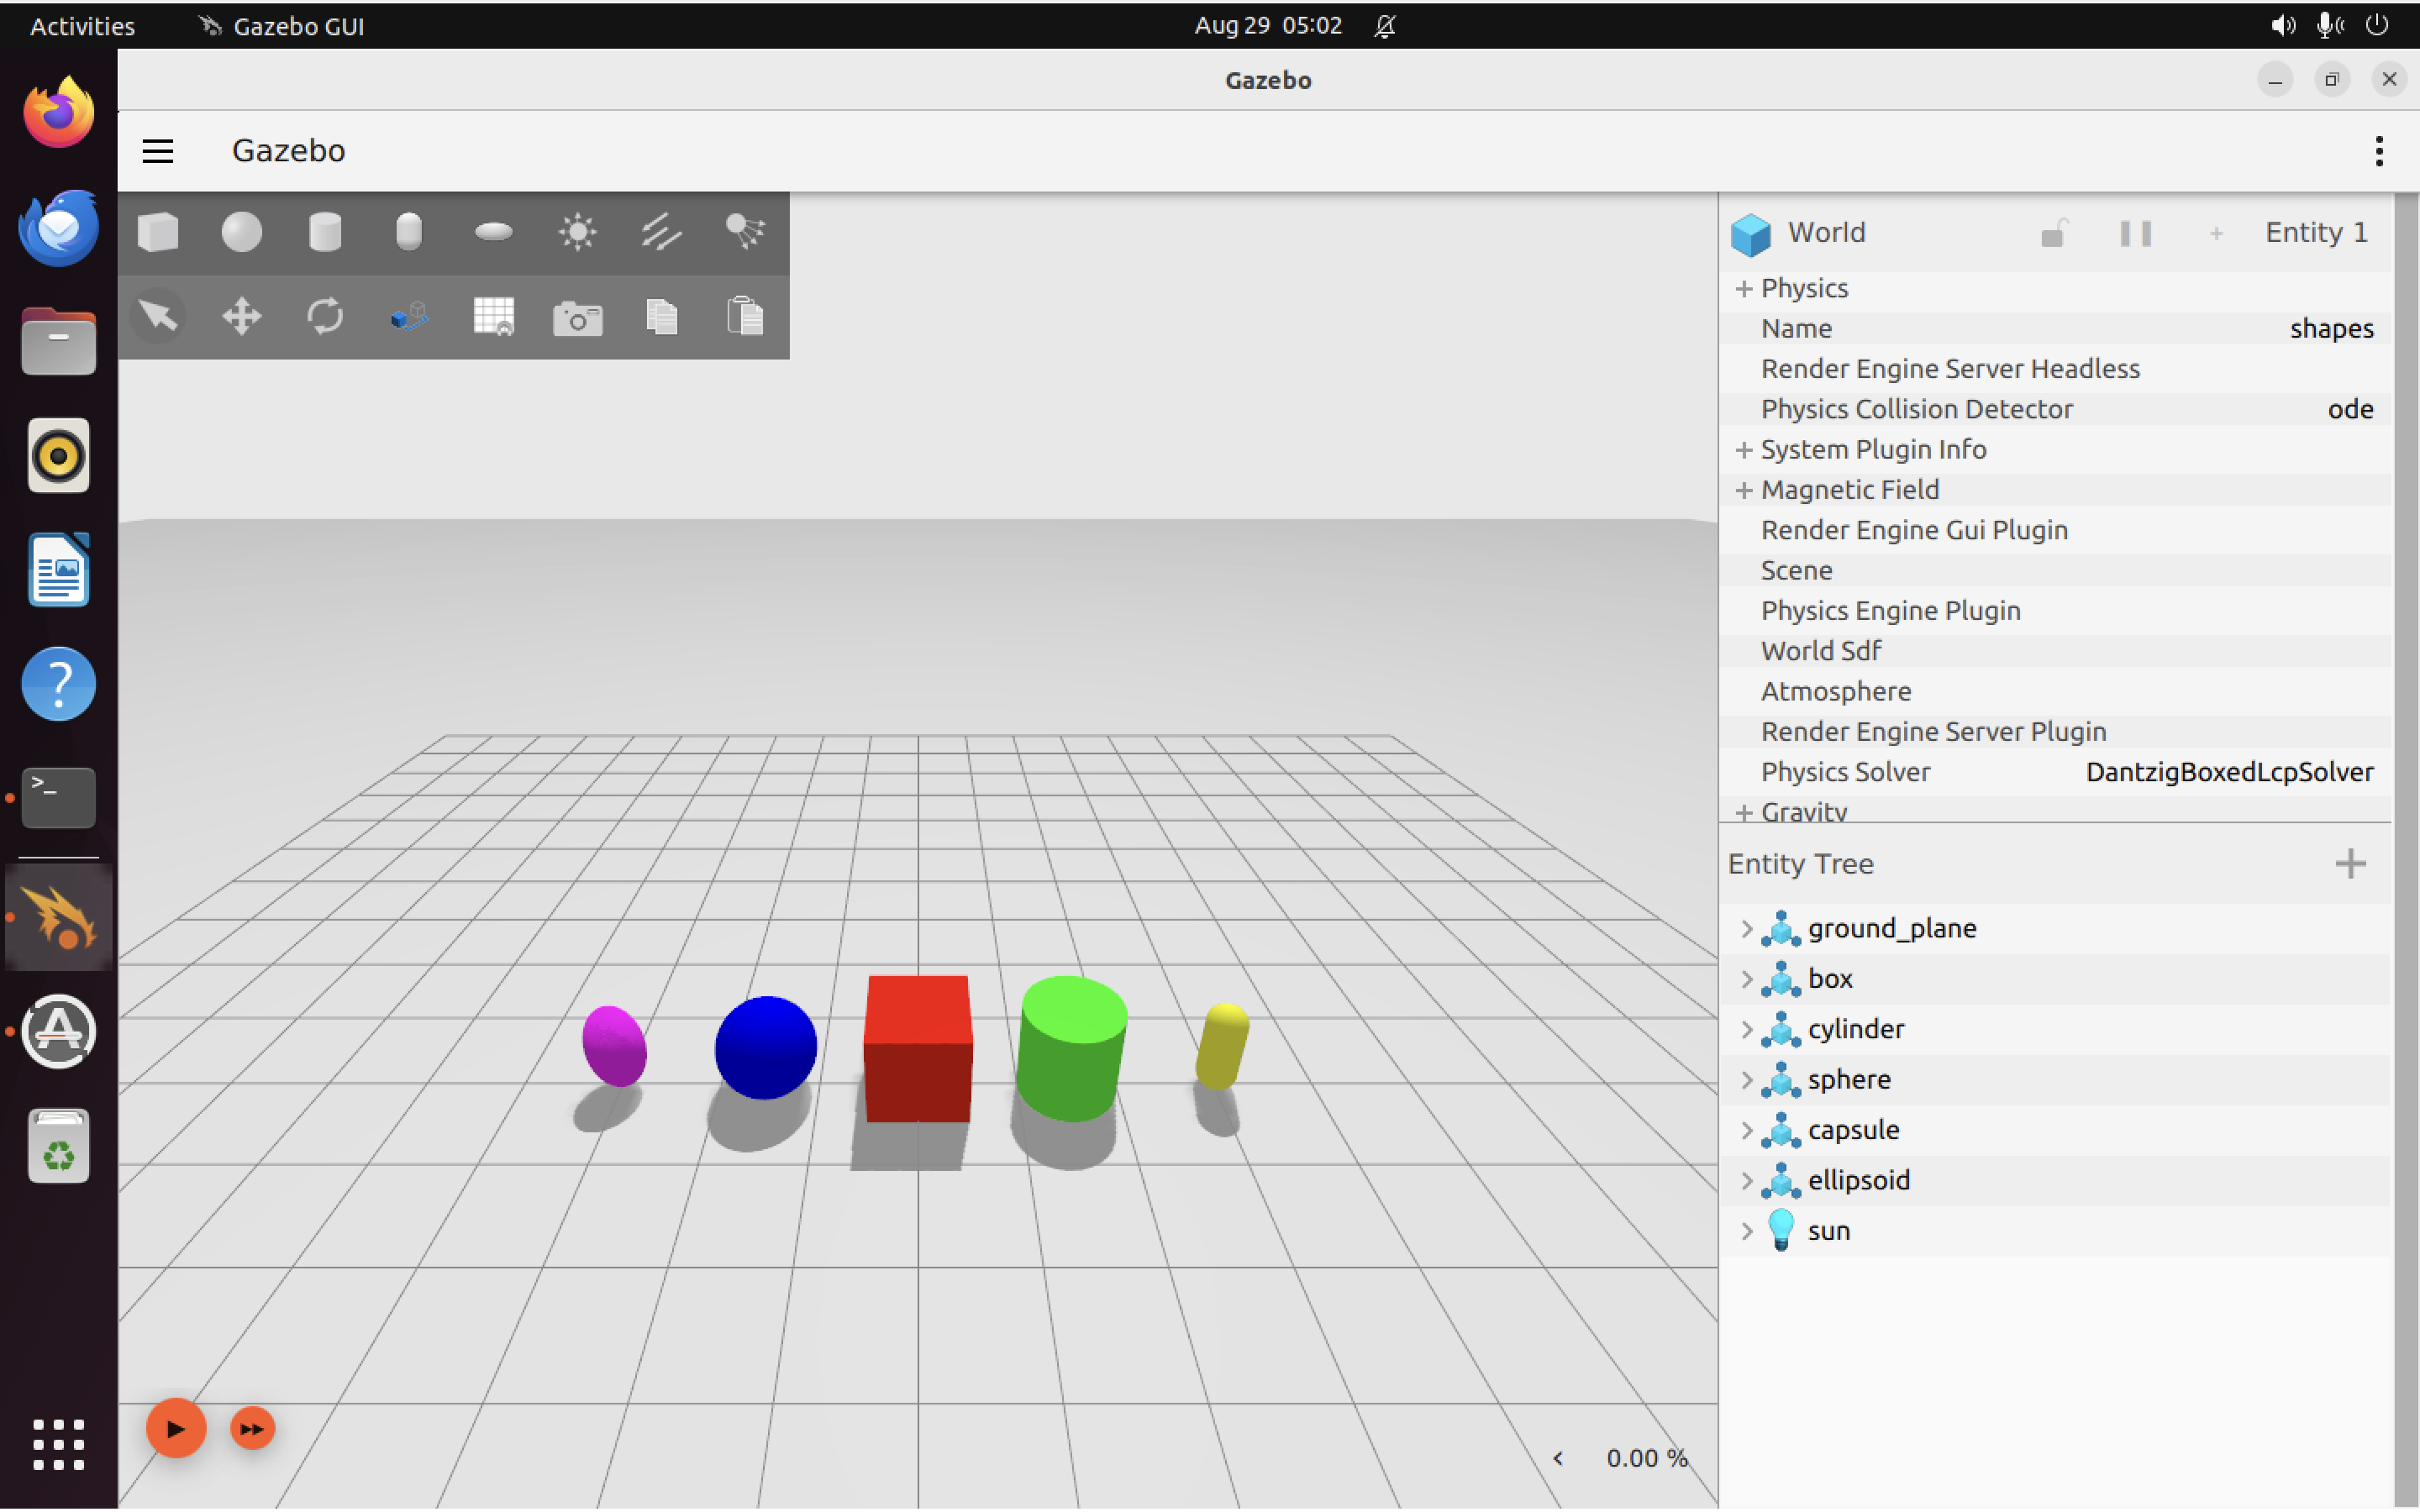2420x1512 pixels.
Task: Open the three-dot menu at top right
Action: pos(2379,150)
